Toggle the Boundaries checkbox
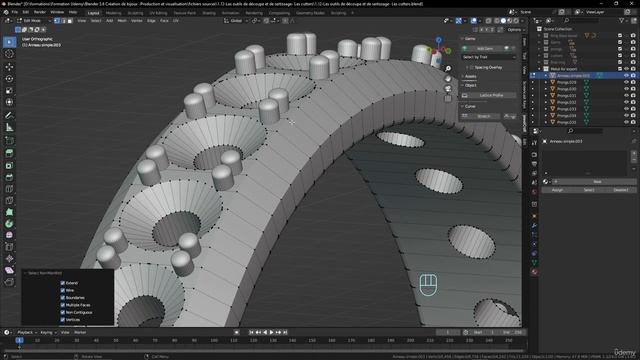The height and width of the screenshot is (360, 640). pos(62,298)
